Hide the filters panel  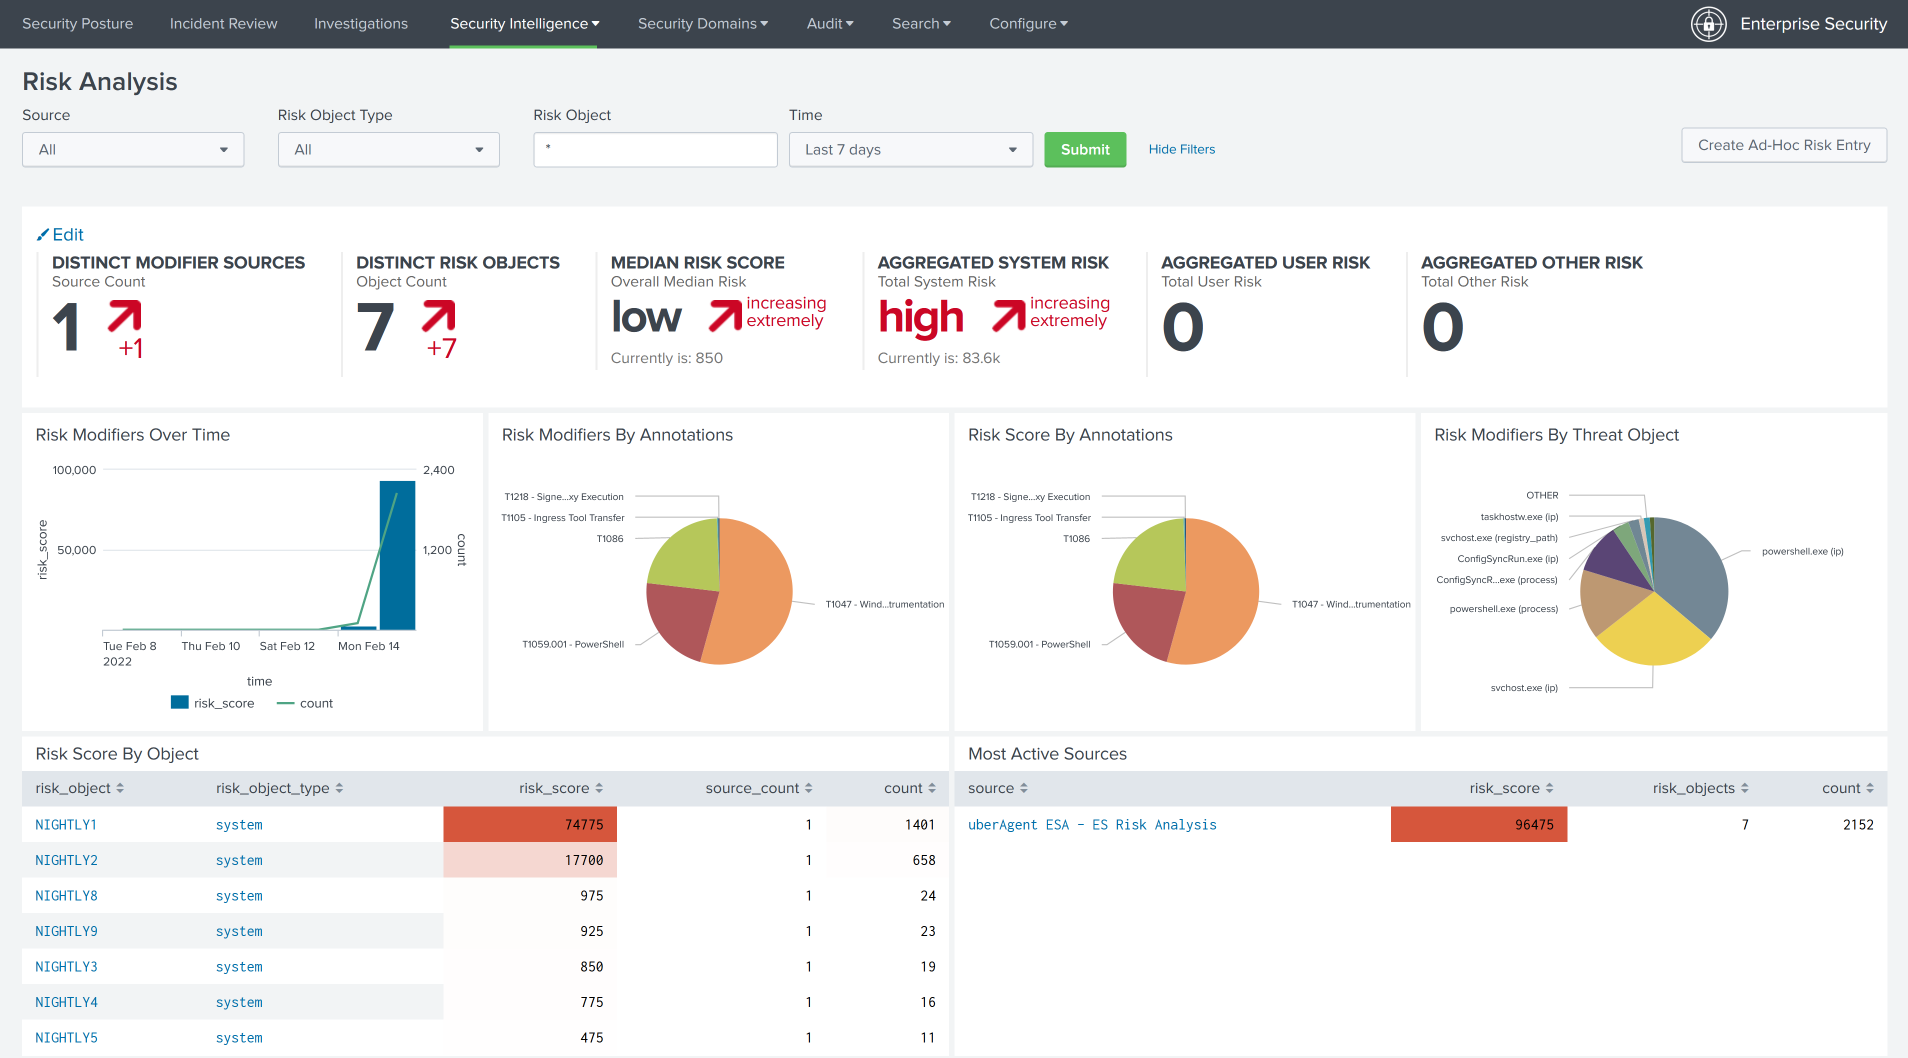pos(1181,150)
